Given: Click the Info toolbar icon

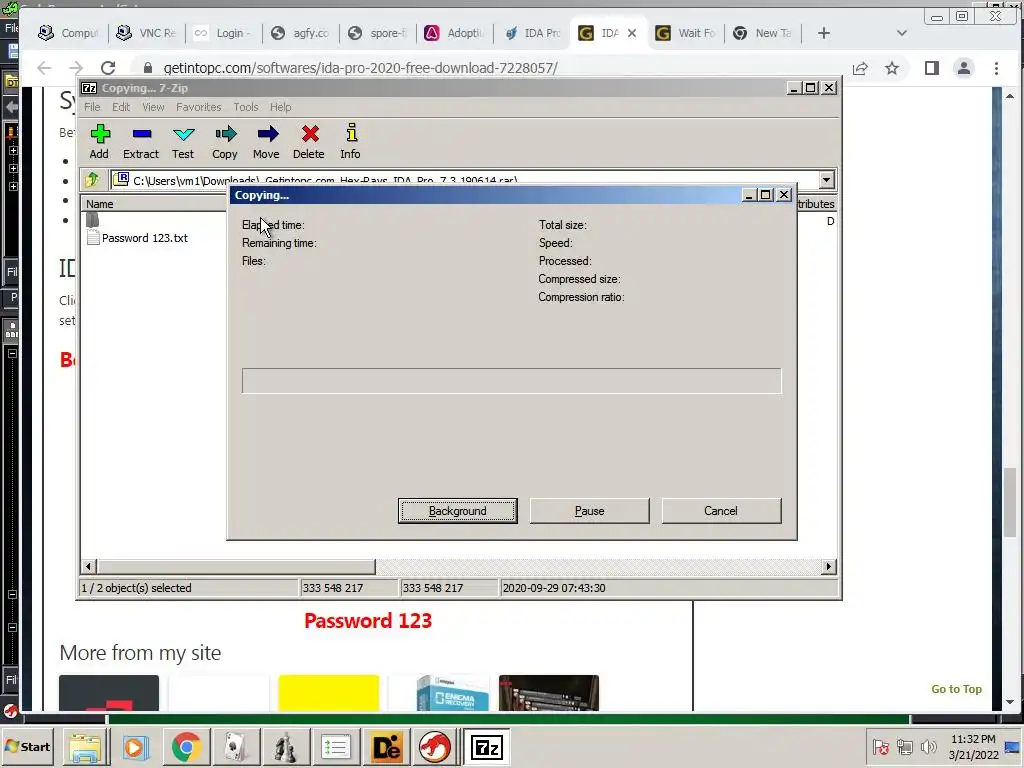Looking at the screenshot, I should pyautogui.click(x=351, y=142).
